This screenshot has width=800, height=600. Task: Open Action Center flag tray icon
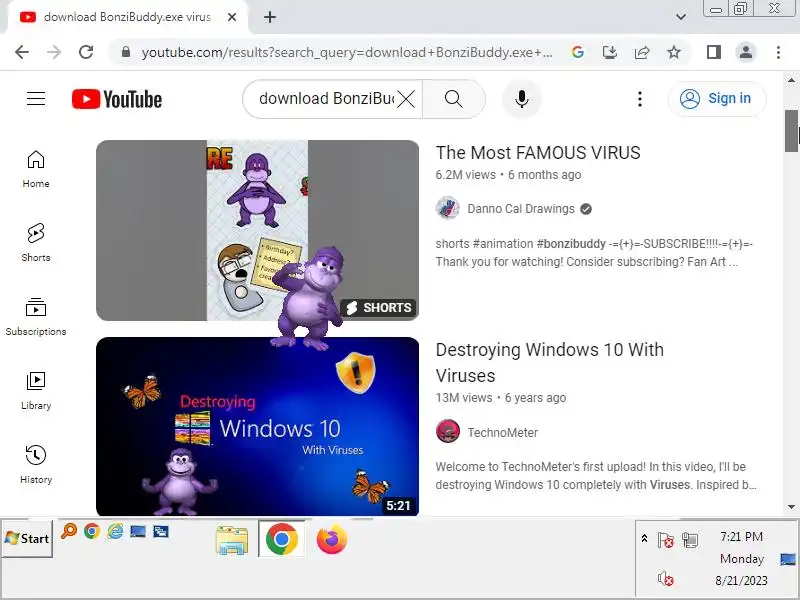coord(665,540)
